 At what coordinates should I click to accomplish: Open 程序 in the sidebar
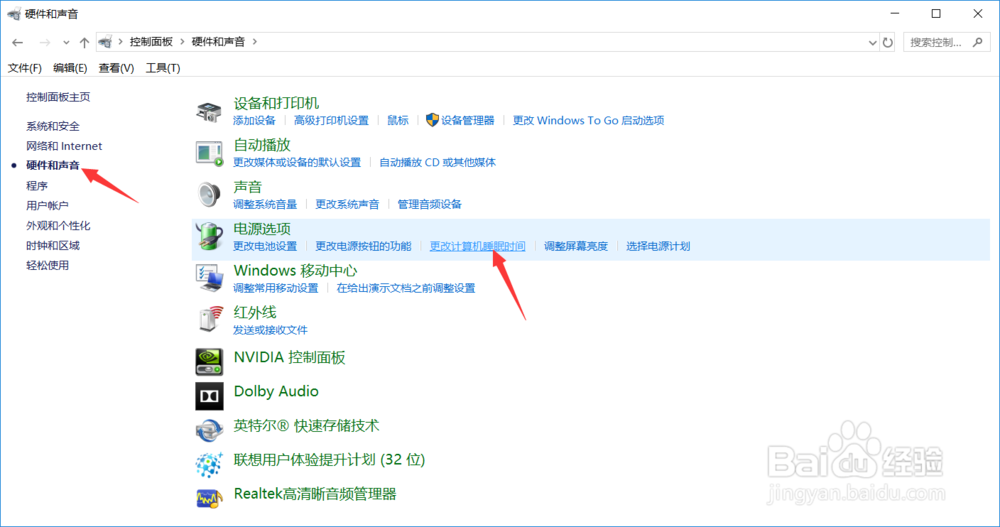[x=37, y=186]
